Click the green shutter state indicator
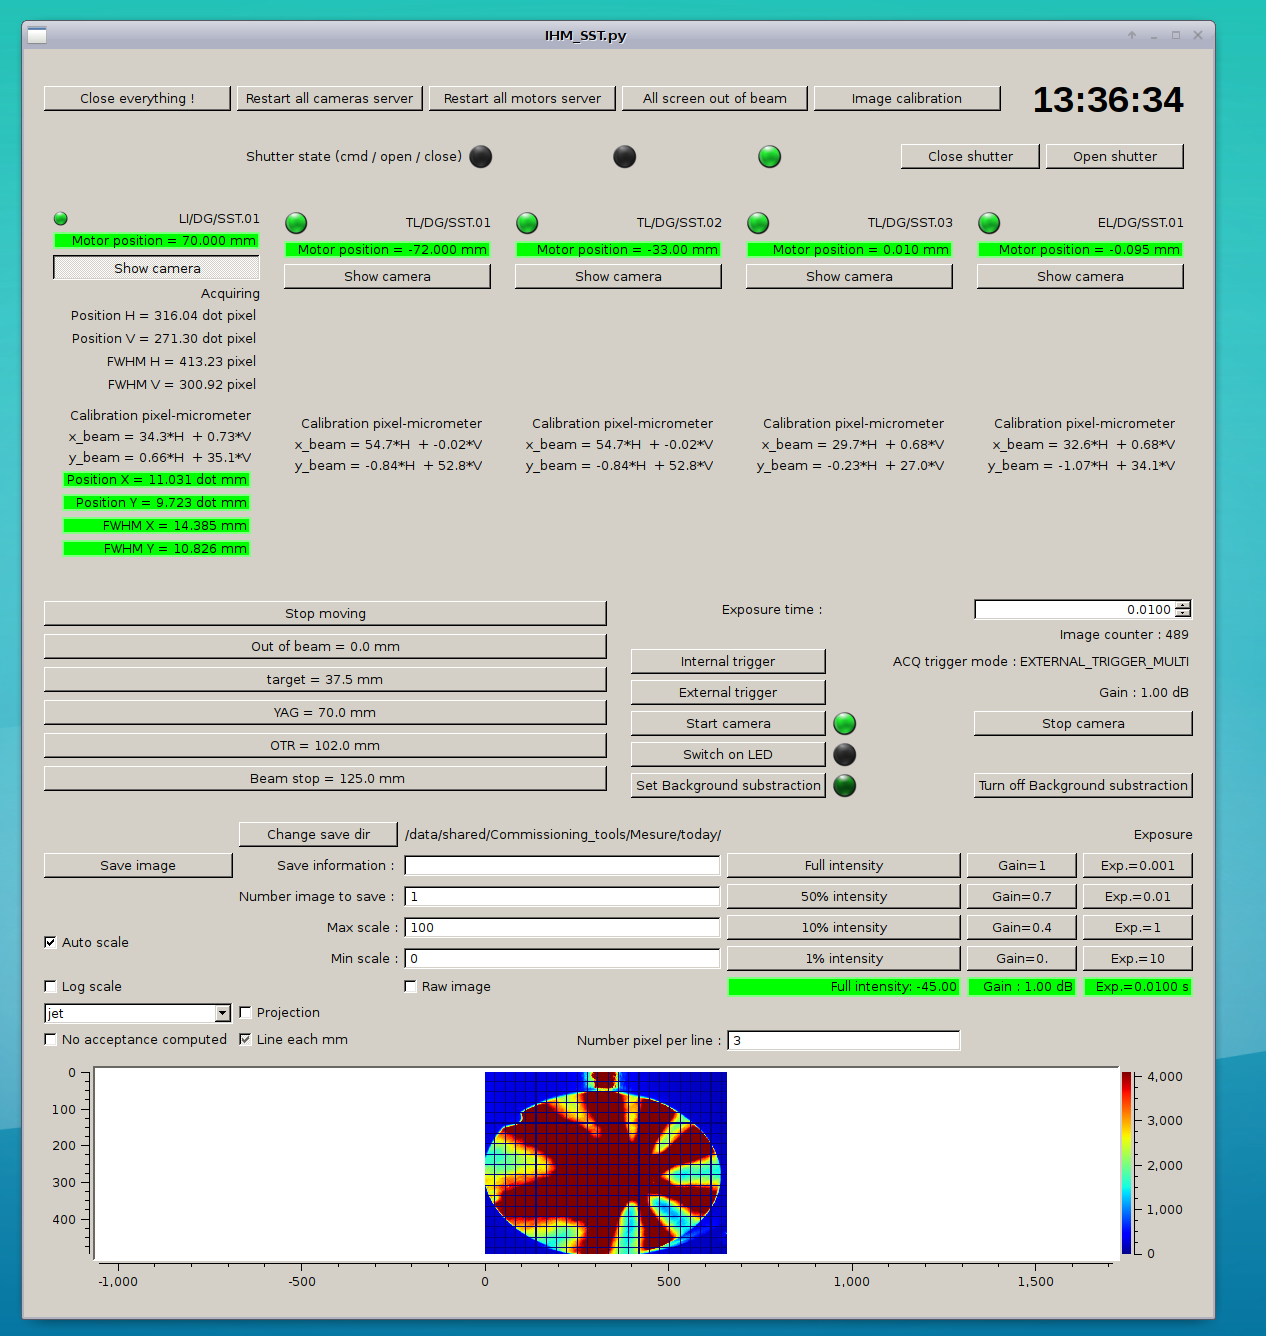The image size is (1266, 1336). (769, 157)
